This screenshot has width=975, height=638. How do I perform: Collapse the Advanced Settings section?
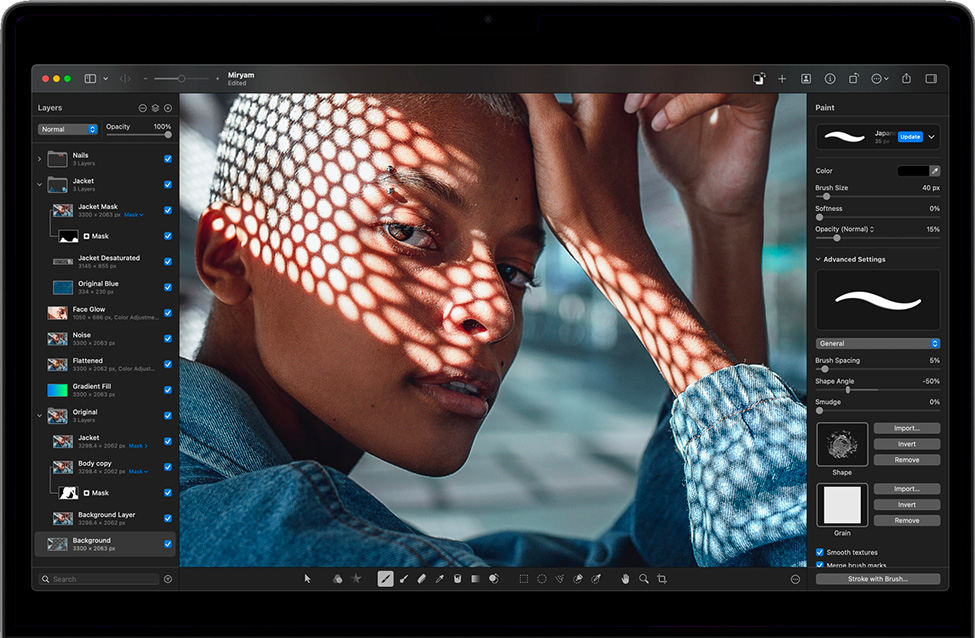(819, 259)
